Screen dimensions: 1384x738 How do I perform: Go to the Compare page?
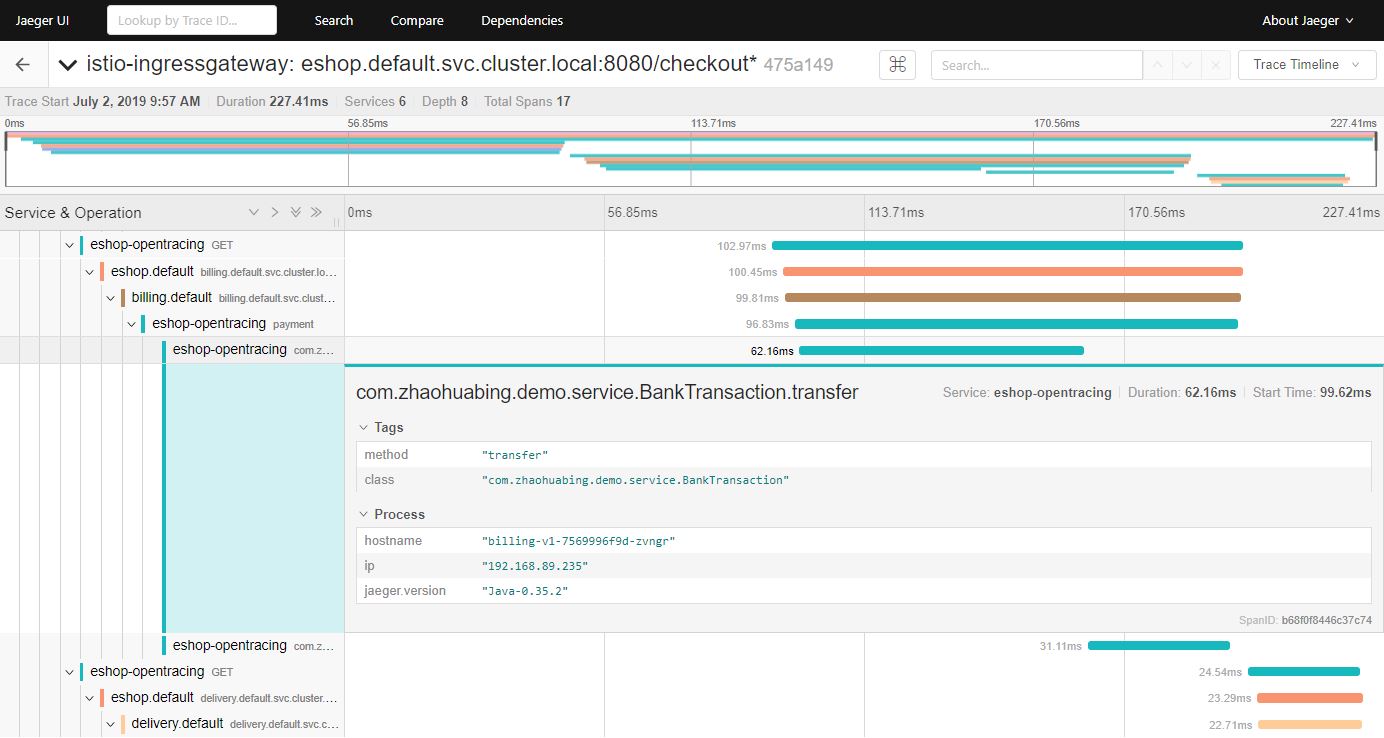click(417, 20)
